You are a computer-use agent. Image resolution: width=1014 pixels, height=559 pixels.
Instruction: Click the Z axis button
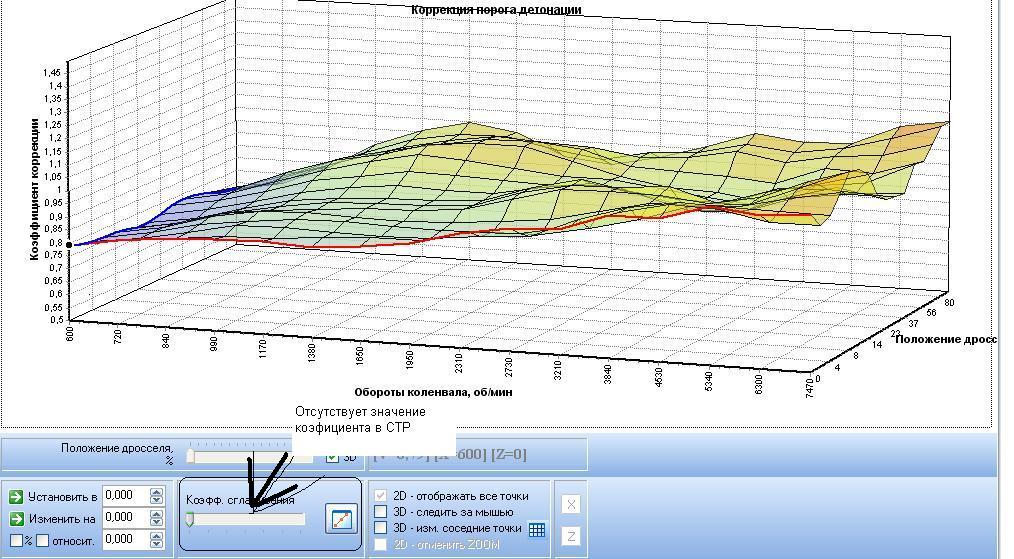point(570,536)
